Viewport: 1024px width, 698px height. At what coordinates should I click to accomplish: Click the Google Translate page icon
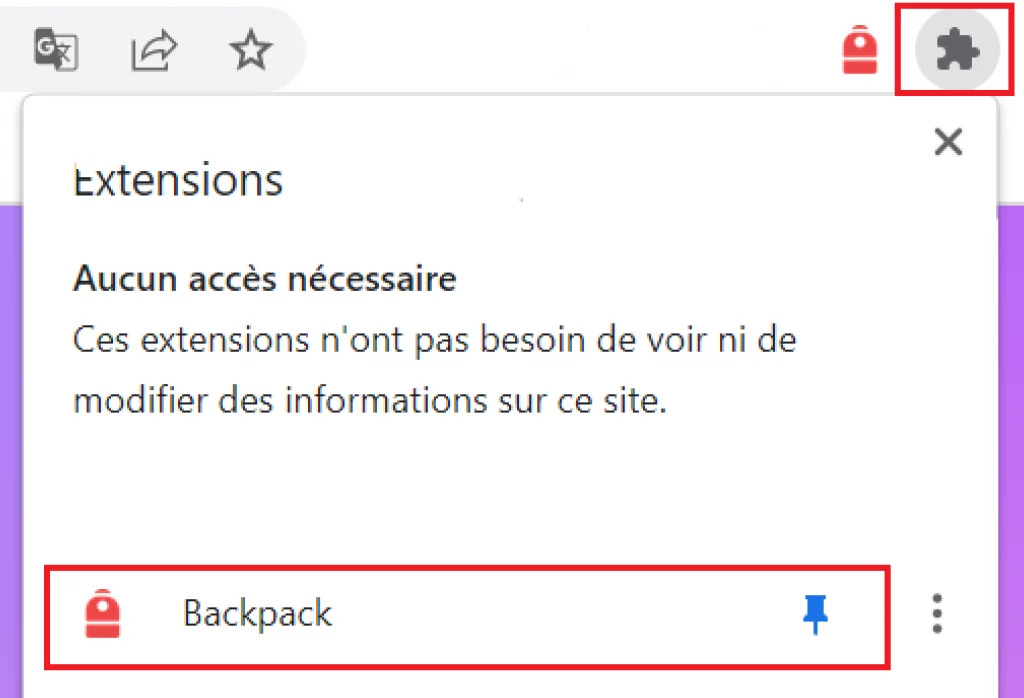(x=56, y=49)
